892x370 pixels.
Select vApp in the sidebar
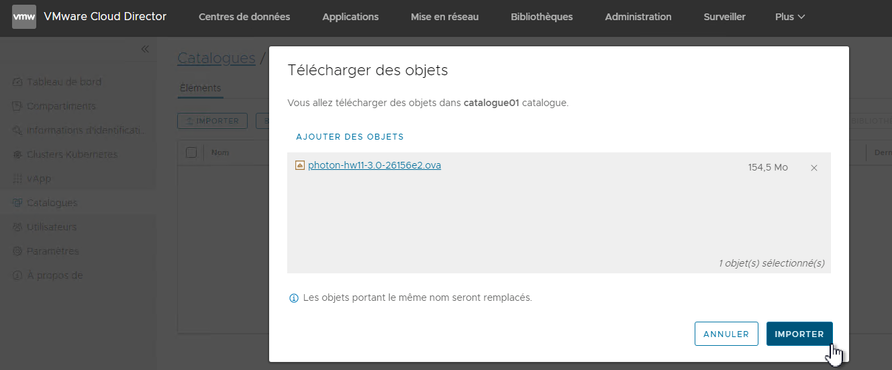[x=39, y=179]
